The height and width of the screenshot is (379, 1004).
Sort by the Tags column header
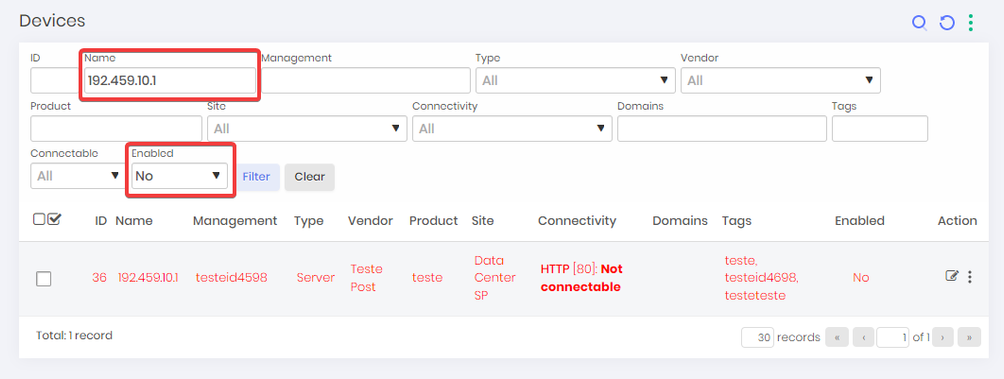pos(736,221)
